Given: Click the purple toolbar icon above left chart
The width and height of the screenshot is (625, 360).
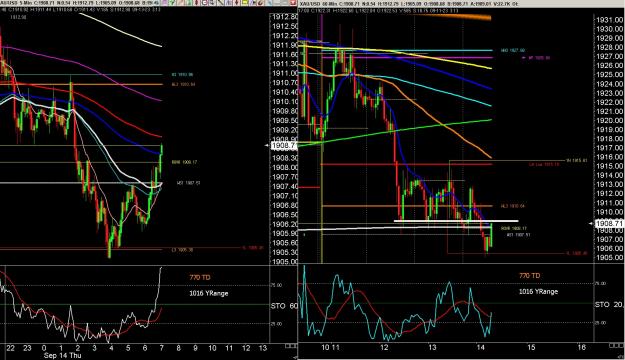Looking at the screenshot, I should click(164, 2).
